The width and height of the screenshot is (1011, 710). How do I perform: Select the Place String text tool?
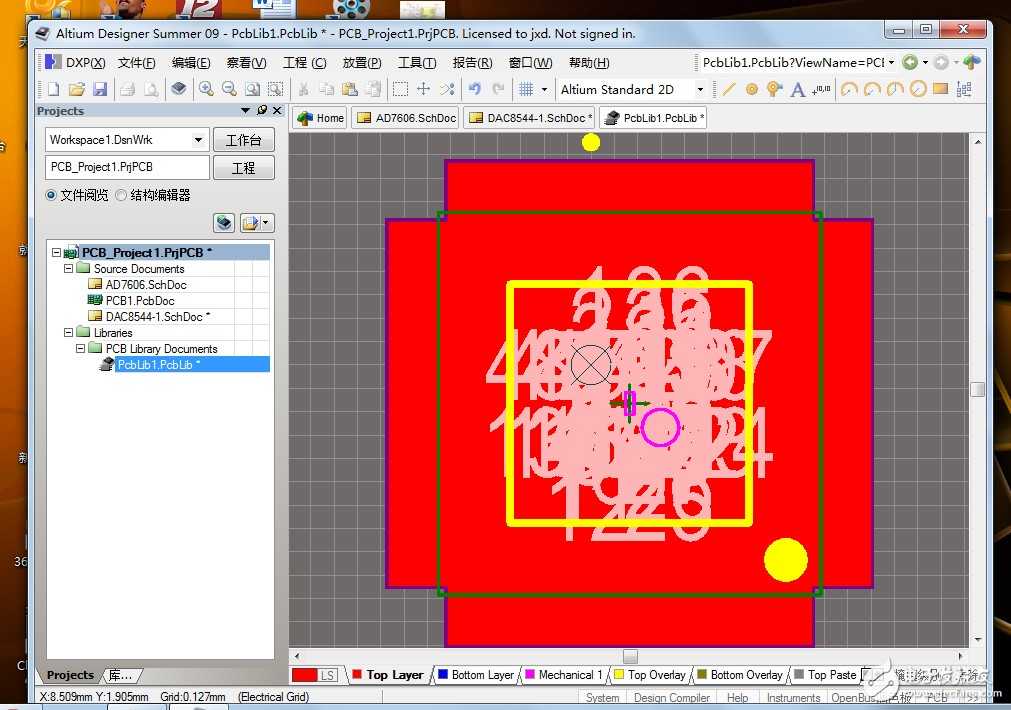pos(798,89)
